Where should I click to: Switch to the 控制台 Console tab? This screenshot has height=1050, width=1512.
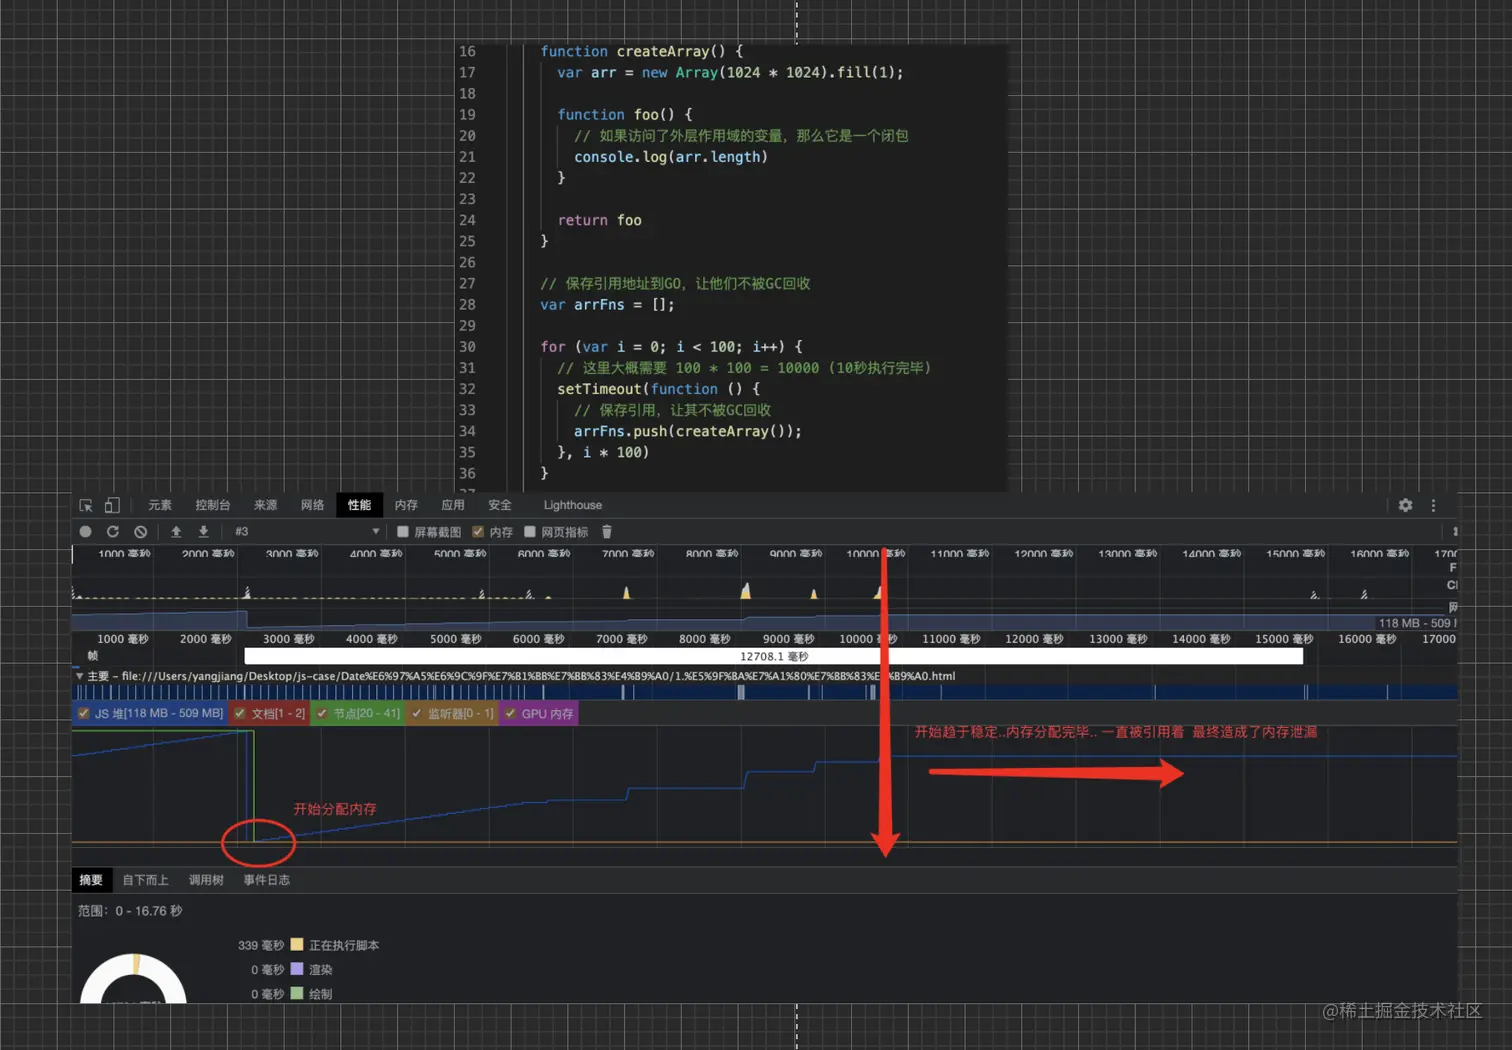point(213,505)
